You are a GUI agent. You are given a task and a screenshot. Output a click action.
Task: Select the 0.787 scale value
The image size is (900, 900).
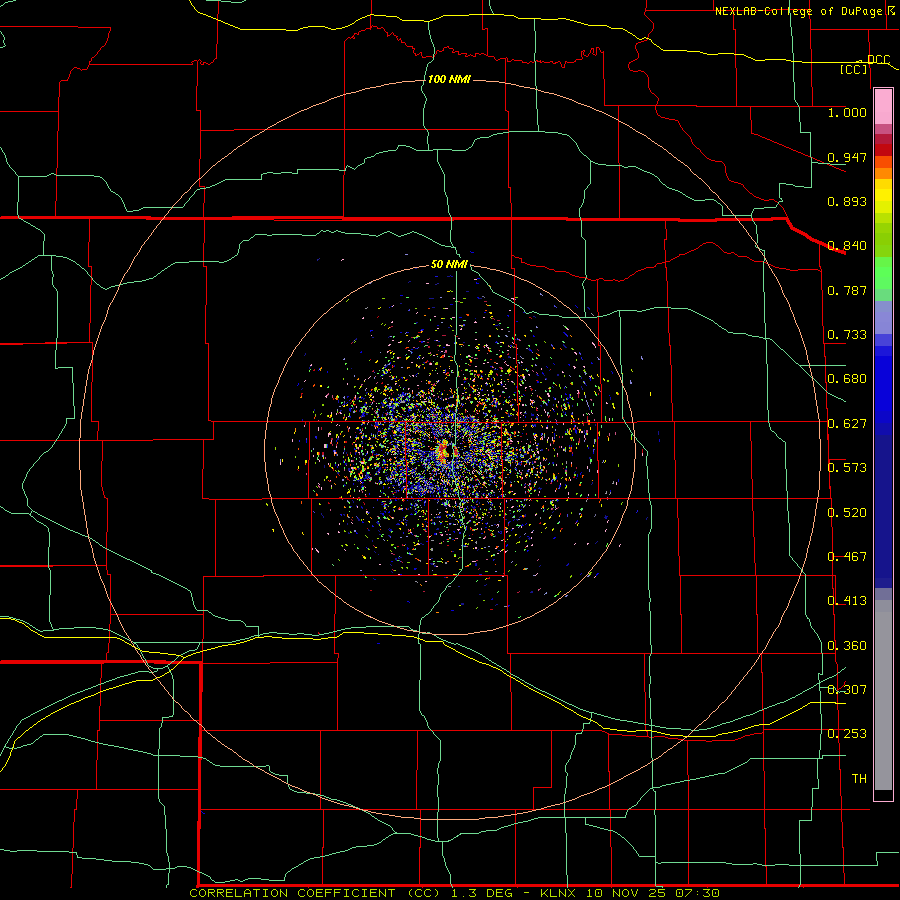click(x=847, y=290)
